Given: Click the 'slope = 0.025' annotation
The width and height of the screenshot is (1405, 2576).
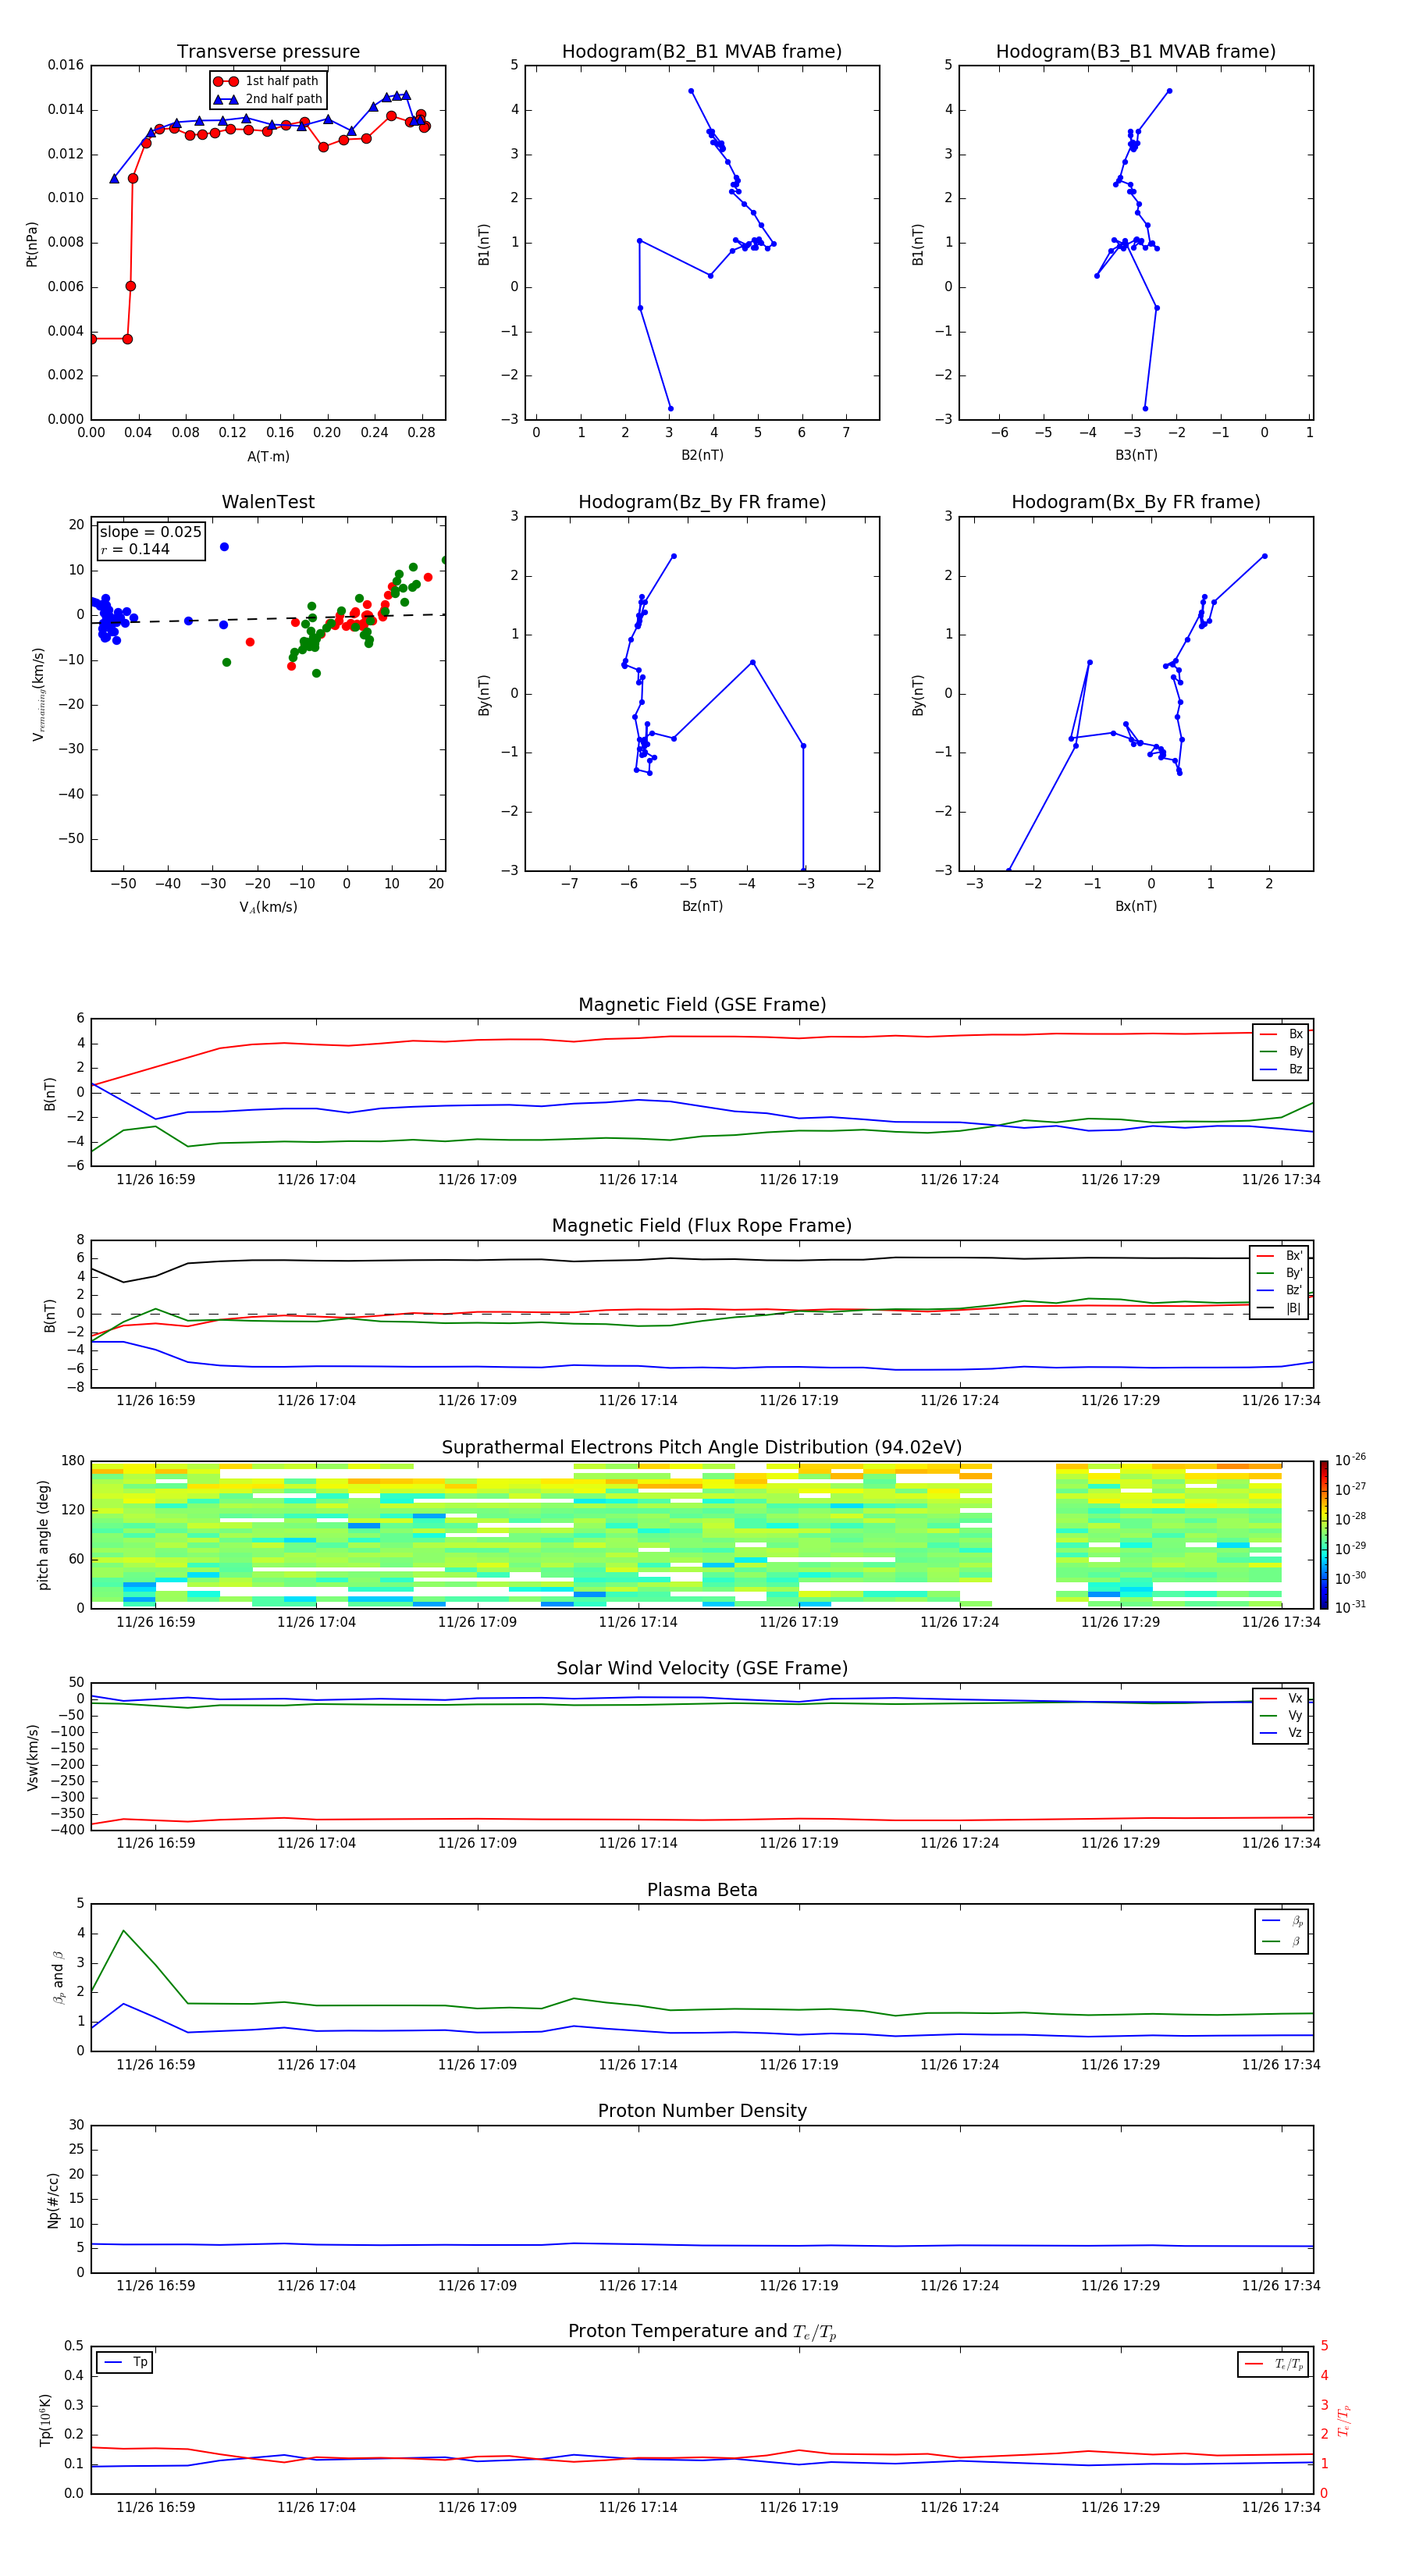Looking at the screenshot, I should (150, 532).
